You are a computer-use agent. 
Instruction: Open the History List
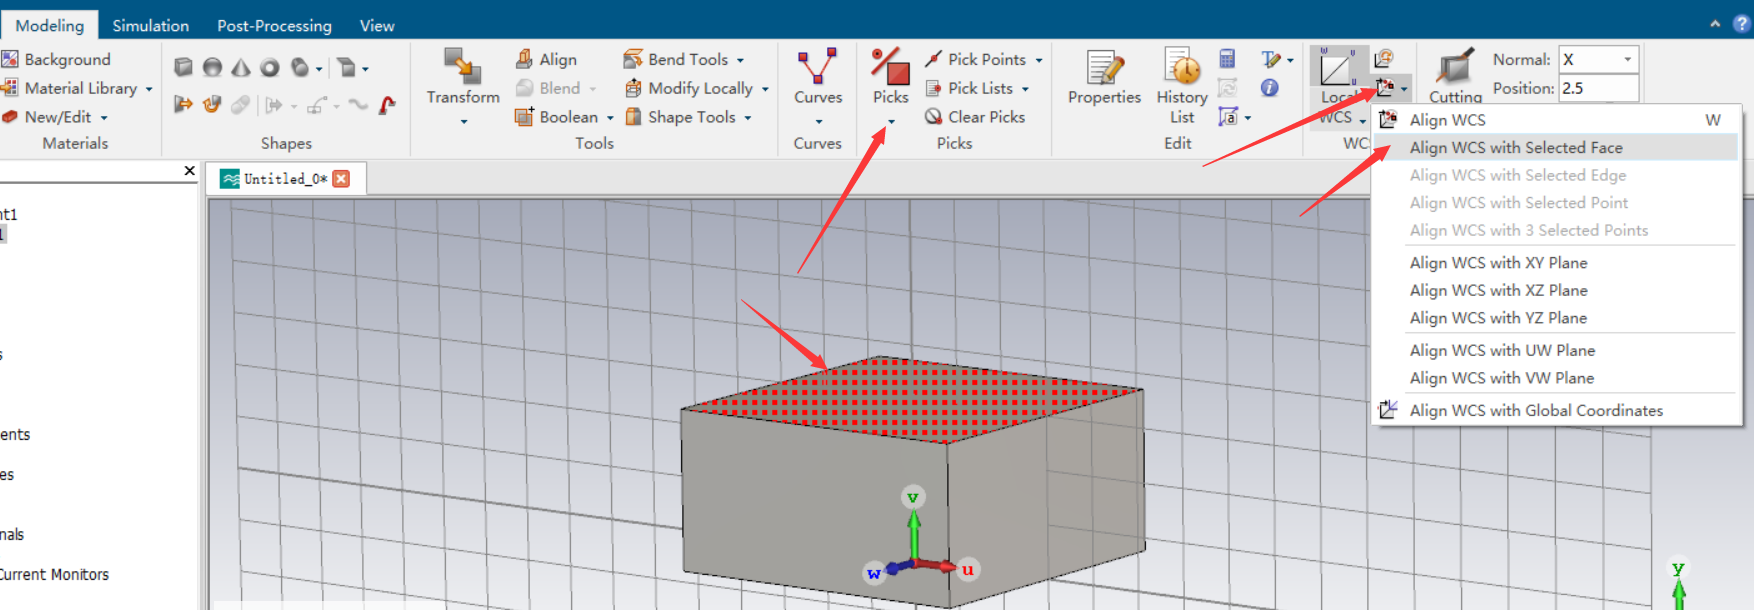(x=1182, y=86)
